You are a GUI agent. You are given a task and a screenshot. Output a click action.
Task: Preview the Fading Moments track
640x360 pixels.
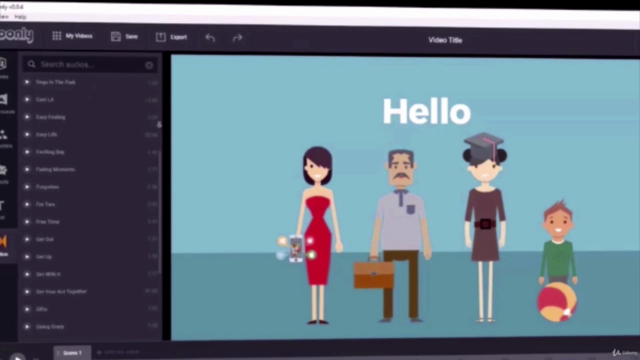[27, 169]
